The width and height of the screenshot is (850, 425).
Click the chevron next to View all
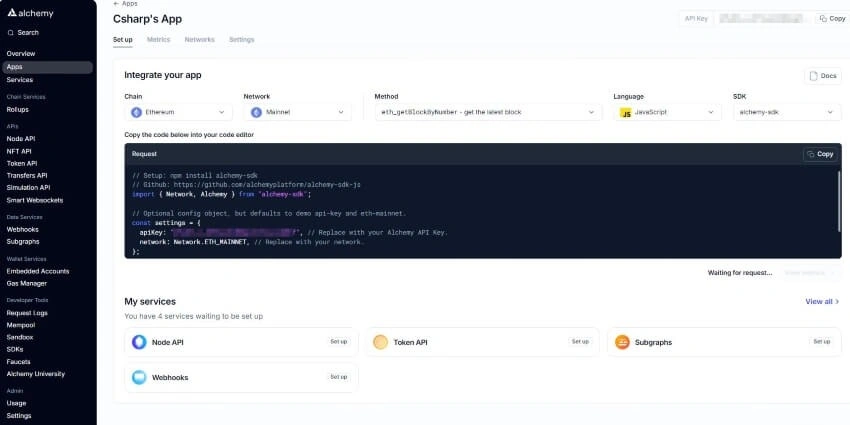[x=837, y=301]
